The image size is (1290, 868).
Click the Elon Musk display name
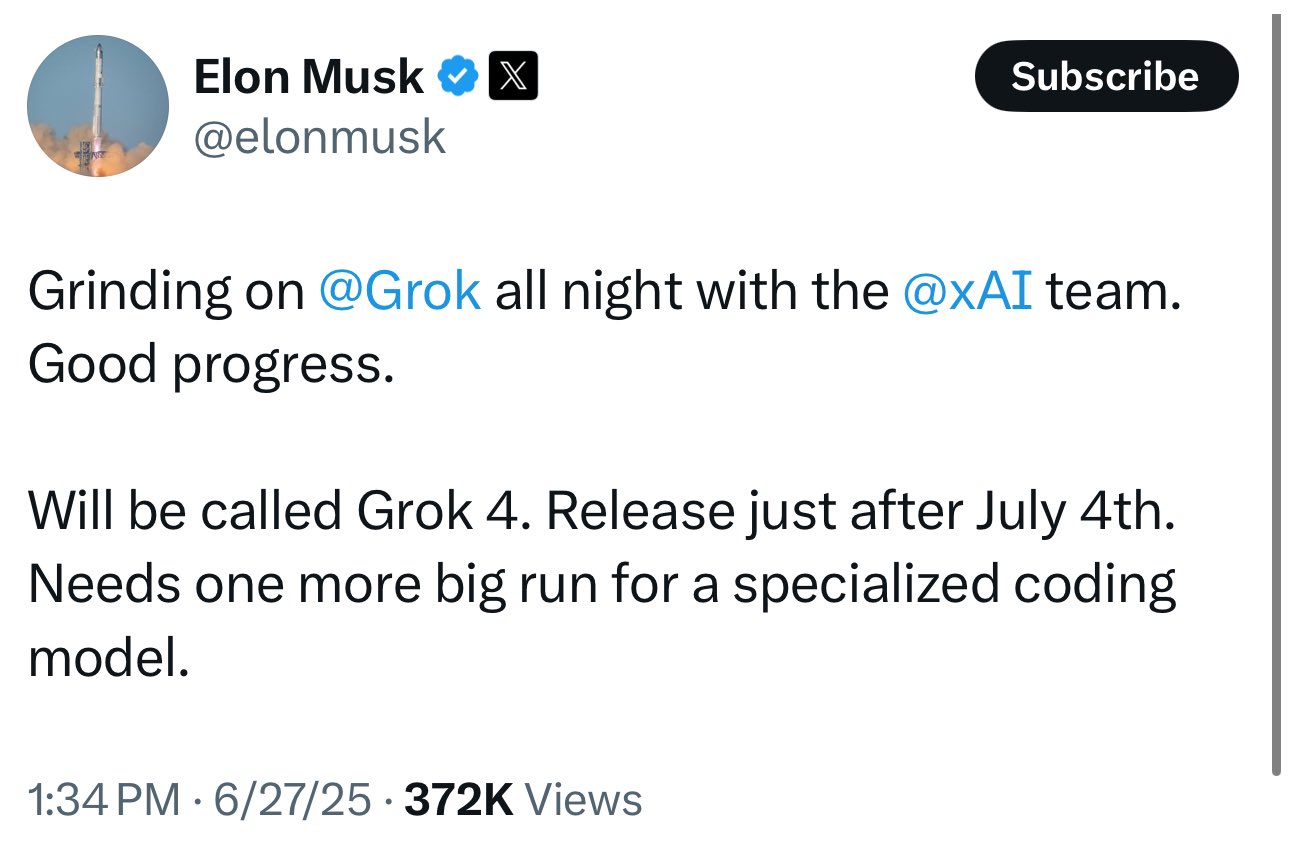pos(308,77)
